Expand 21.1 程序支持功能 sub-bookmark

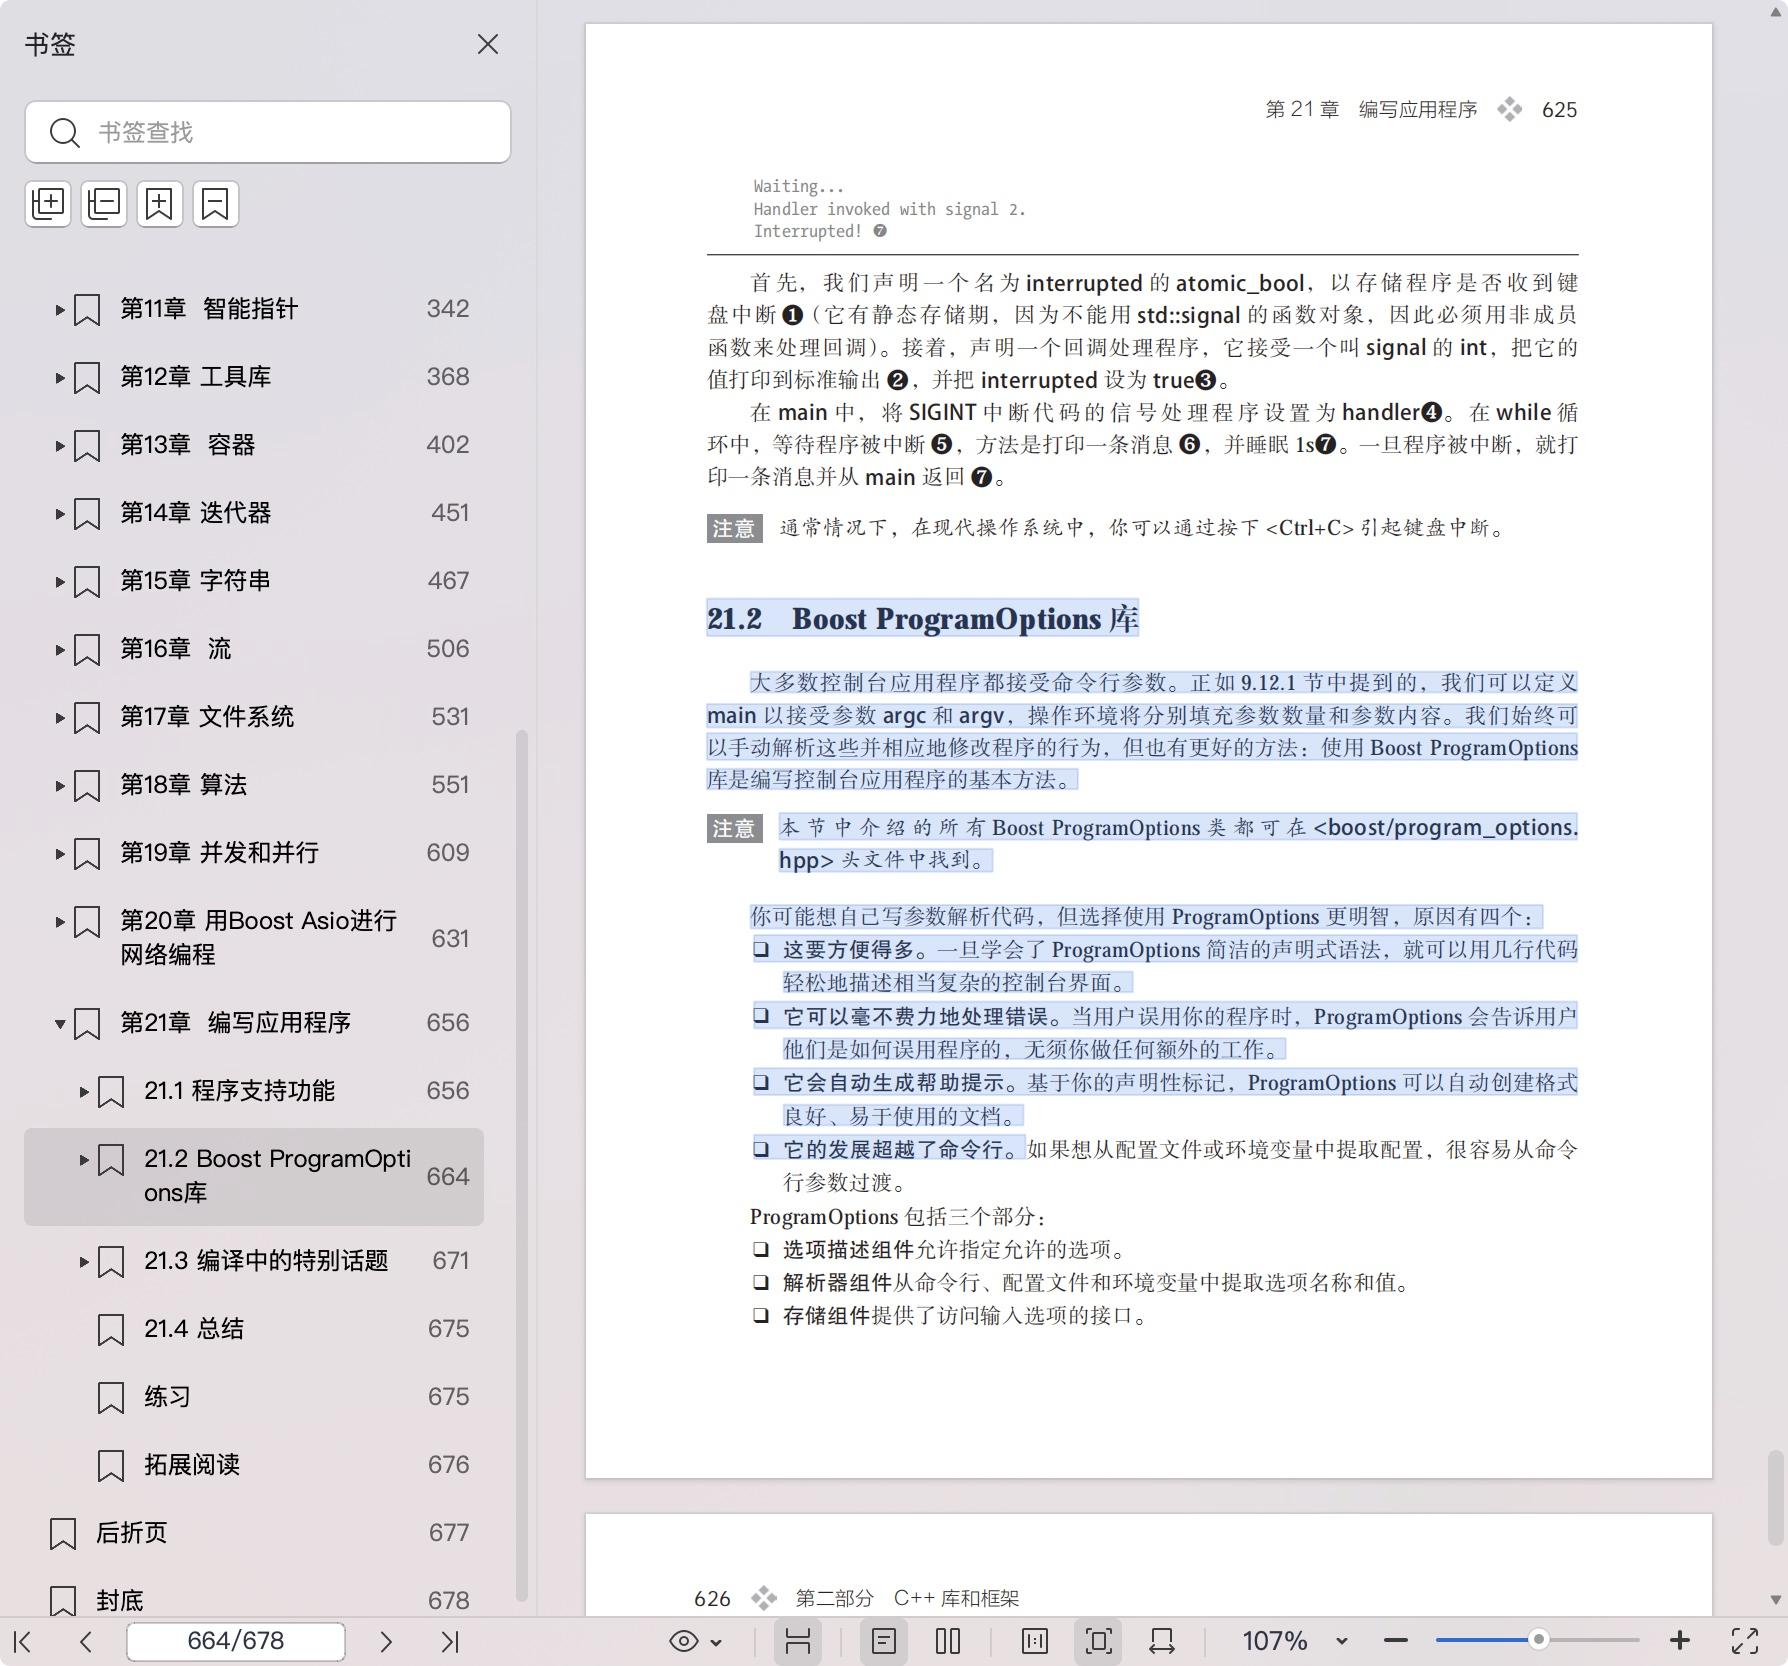[84, 1092]
